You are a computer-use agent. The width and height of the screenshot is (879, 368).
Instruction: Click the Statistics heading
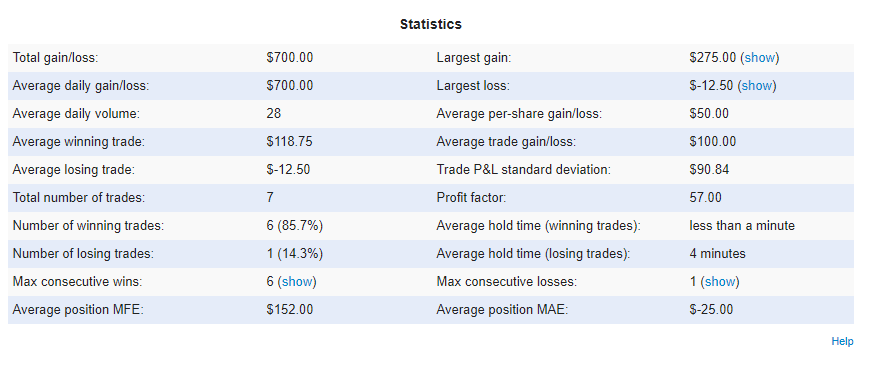(x=431, y=24)
